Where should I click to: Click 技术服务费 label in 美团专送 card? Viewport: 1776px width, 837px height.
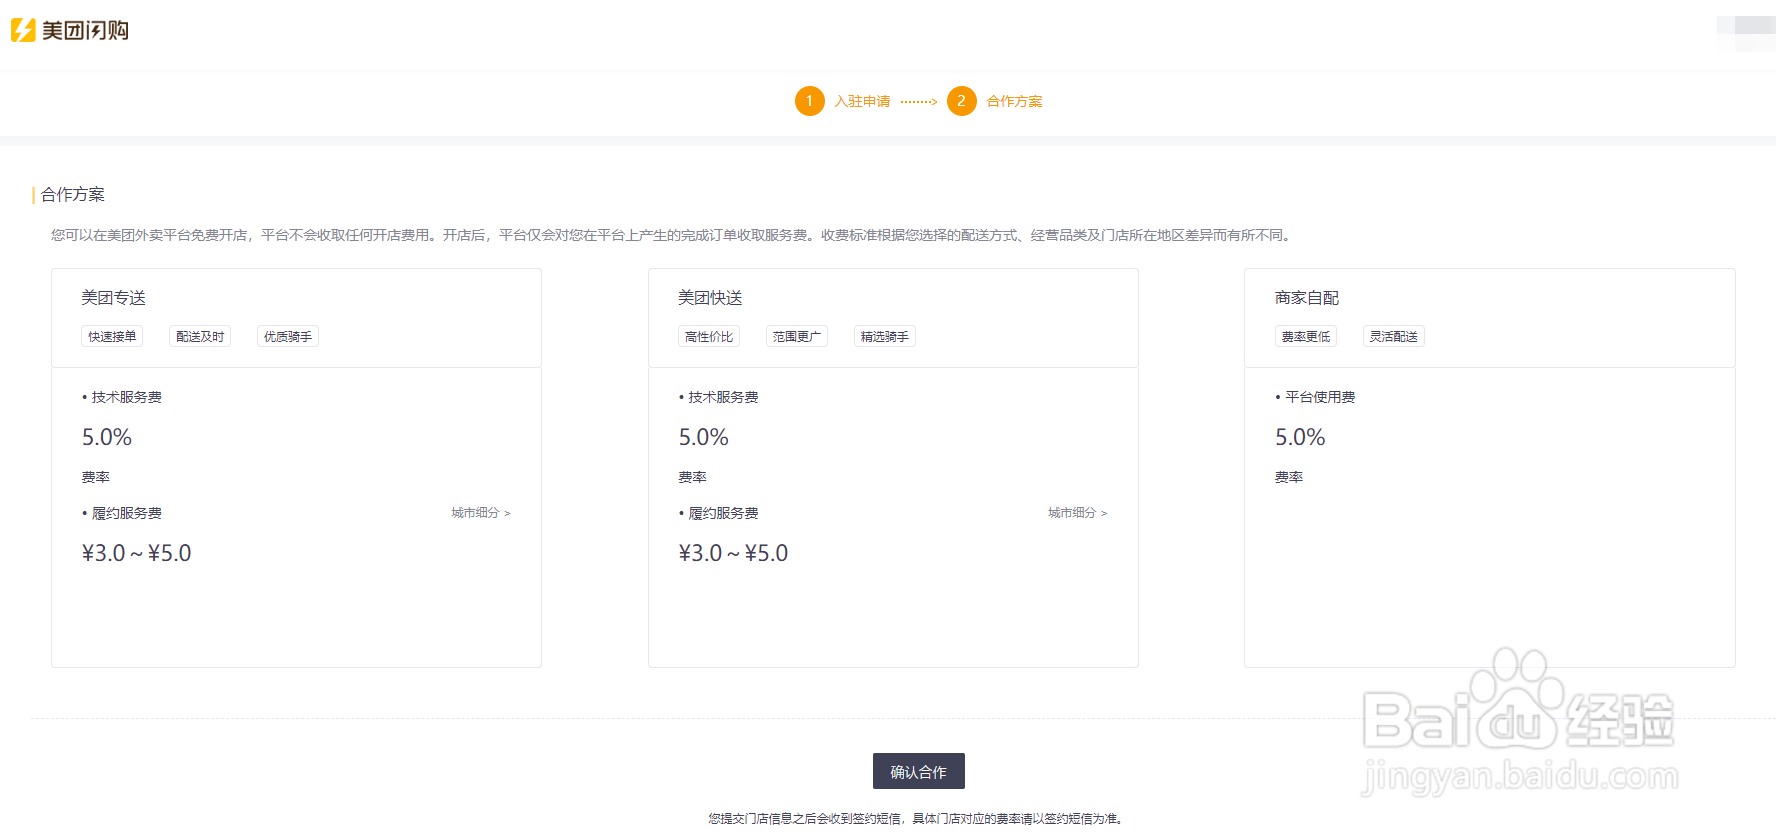pos(126,397)
